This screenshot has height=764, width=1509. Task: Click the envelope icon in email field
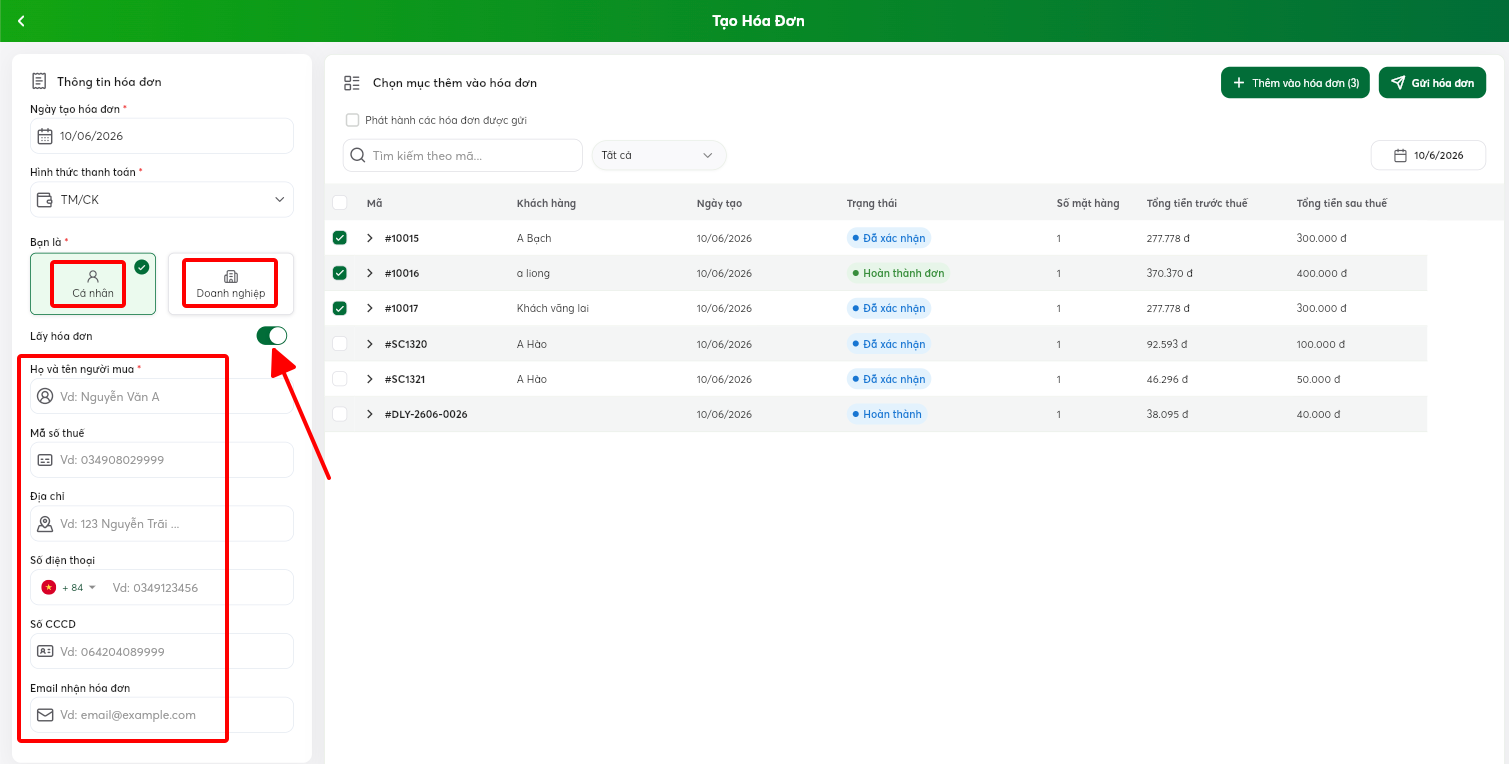tap(45, 715)
